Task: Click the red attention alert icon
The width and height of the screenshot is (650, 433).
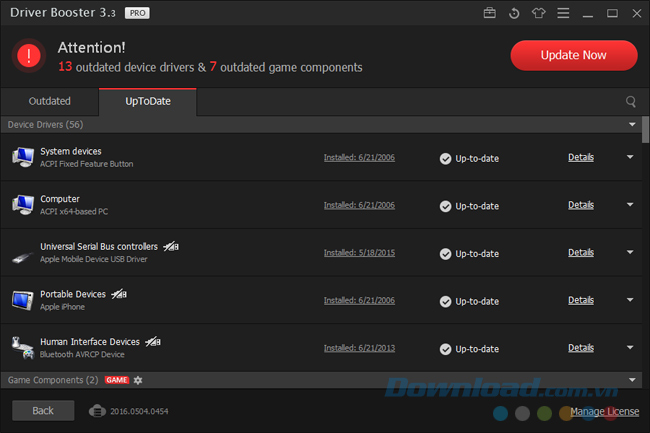Action: pos(29,56)
